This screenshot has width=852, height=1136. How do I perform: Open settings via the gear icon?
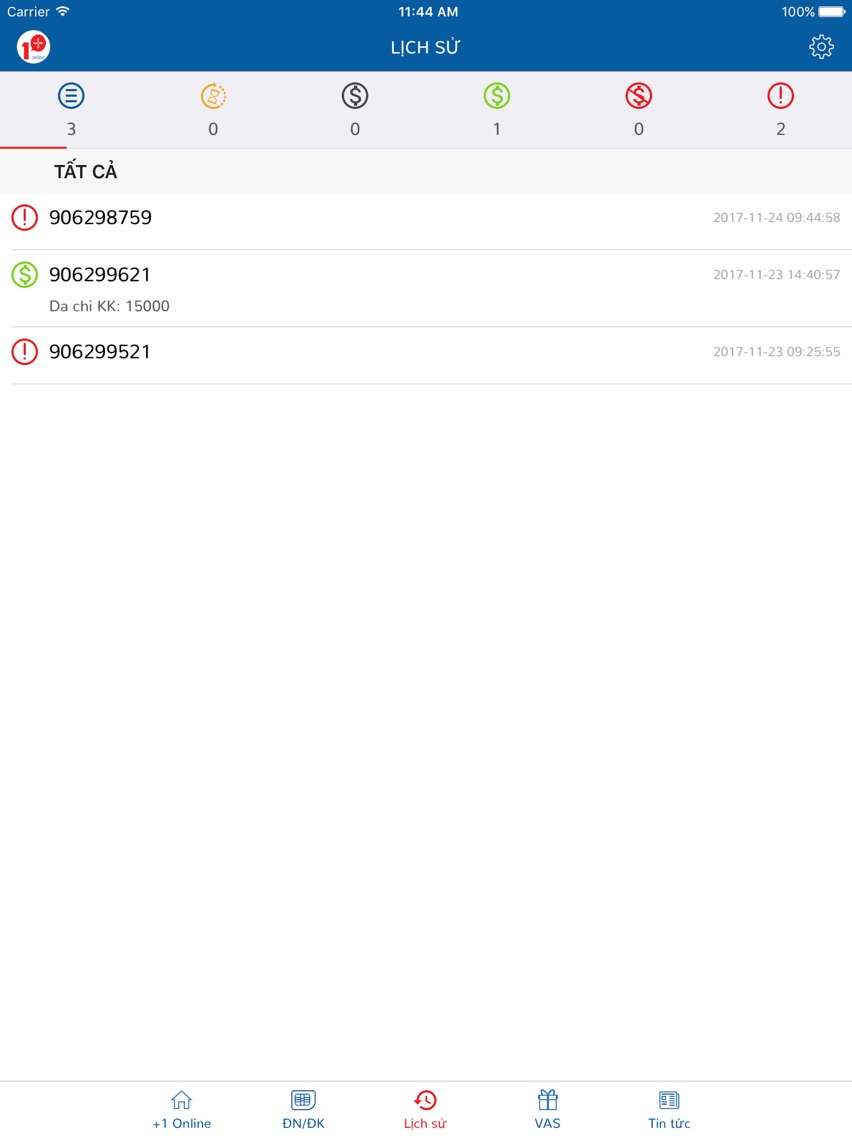821,47
